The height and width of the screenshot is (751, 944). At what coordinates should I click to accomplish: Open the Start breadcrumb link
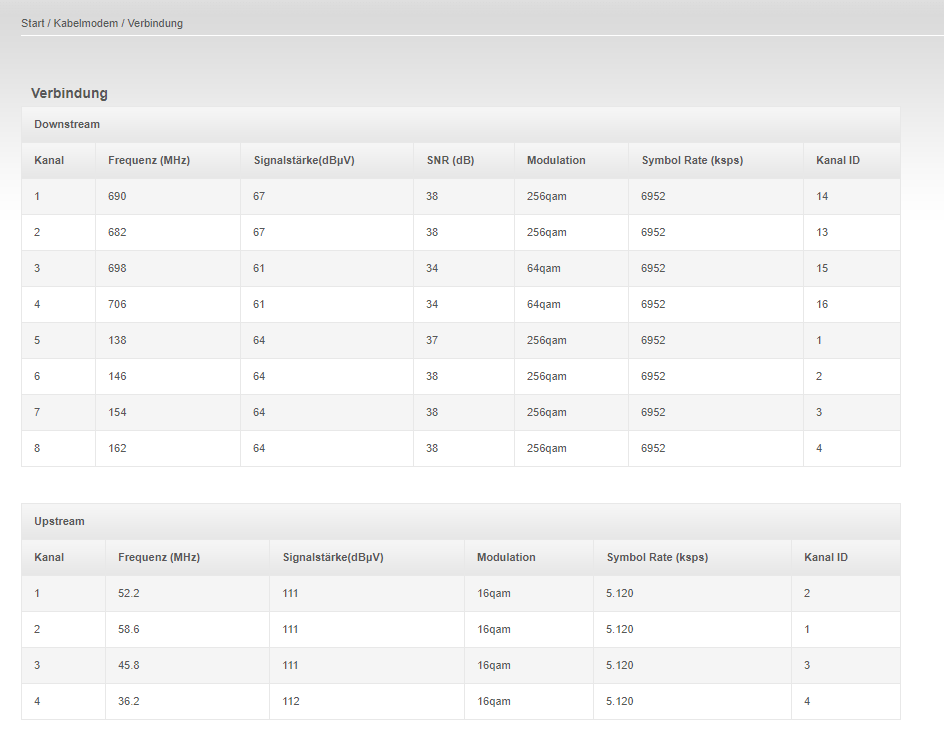pos(33,23)
